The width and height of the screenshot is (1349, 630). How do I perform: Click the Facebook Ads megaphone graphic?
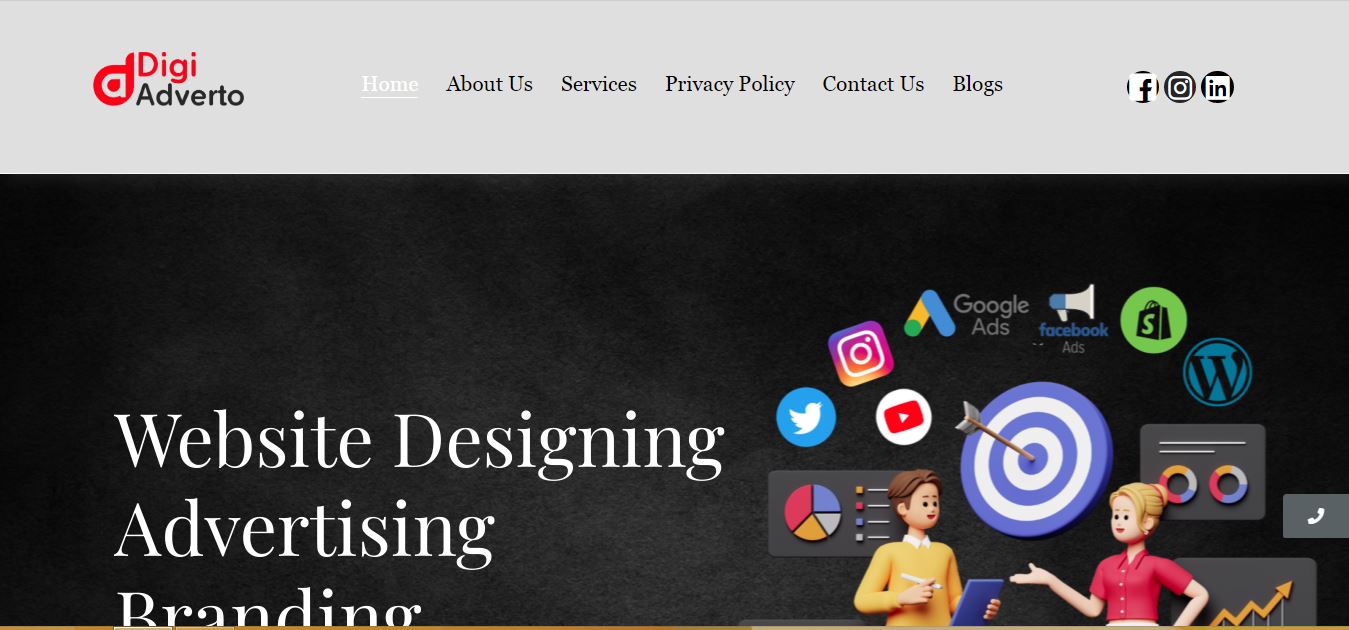click(1074, 319)
